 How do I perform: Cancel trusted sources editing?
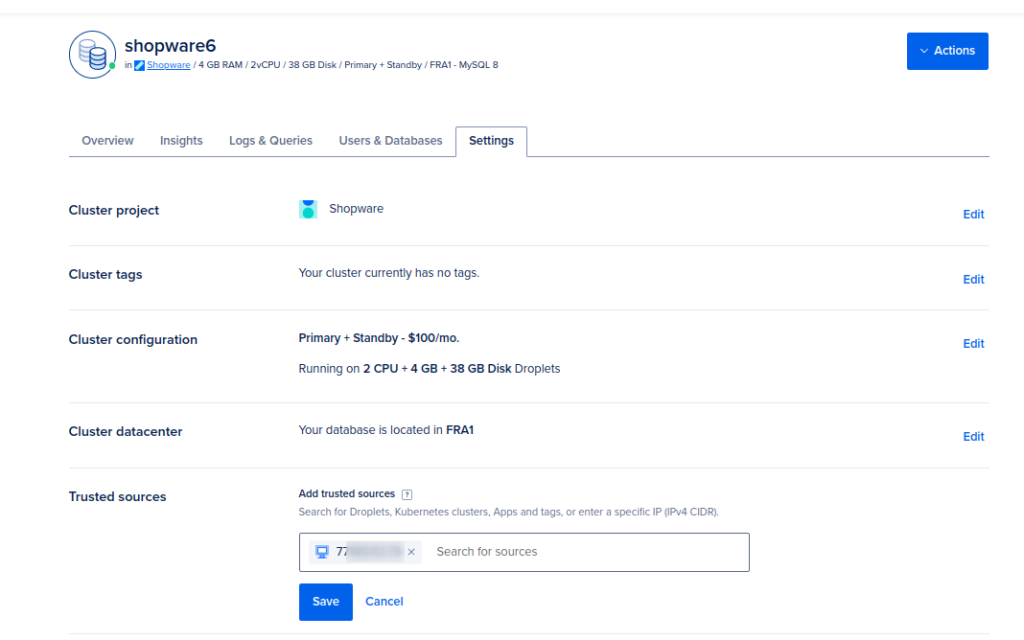point(384,601)
